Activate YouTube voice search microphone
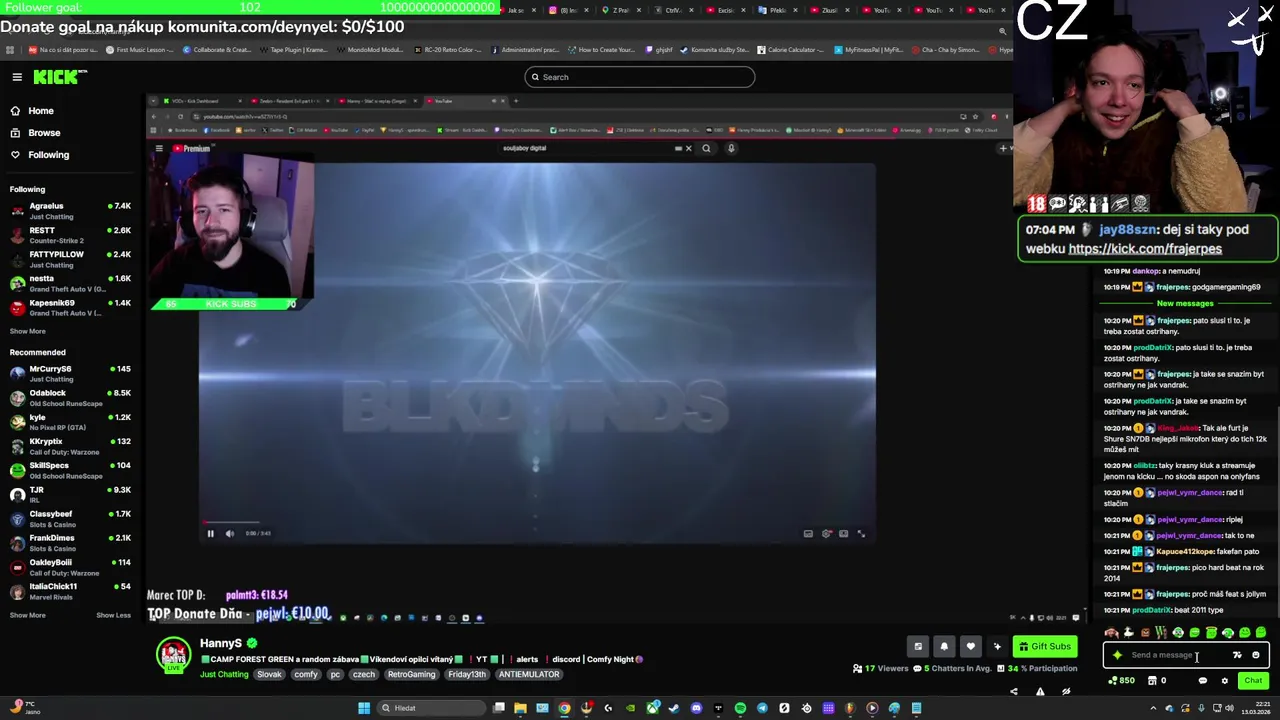The image size is (1280, 720). tap(731, 148)
